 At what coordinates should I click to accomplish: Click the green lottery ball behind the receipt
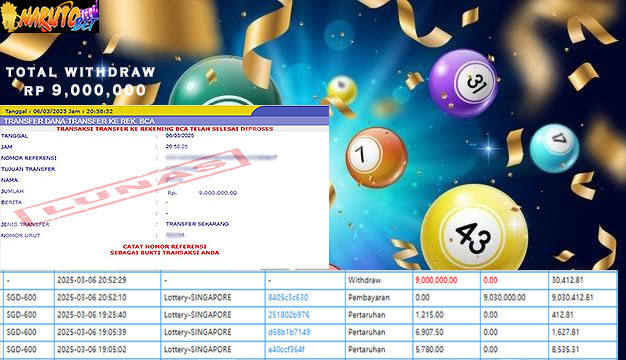click(x=224, y=82)
